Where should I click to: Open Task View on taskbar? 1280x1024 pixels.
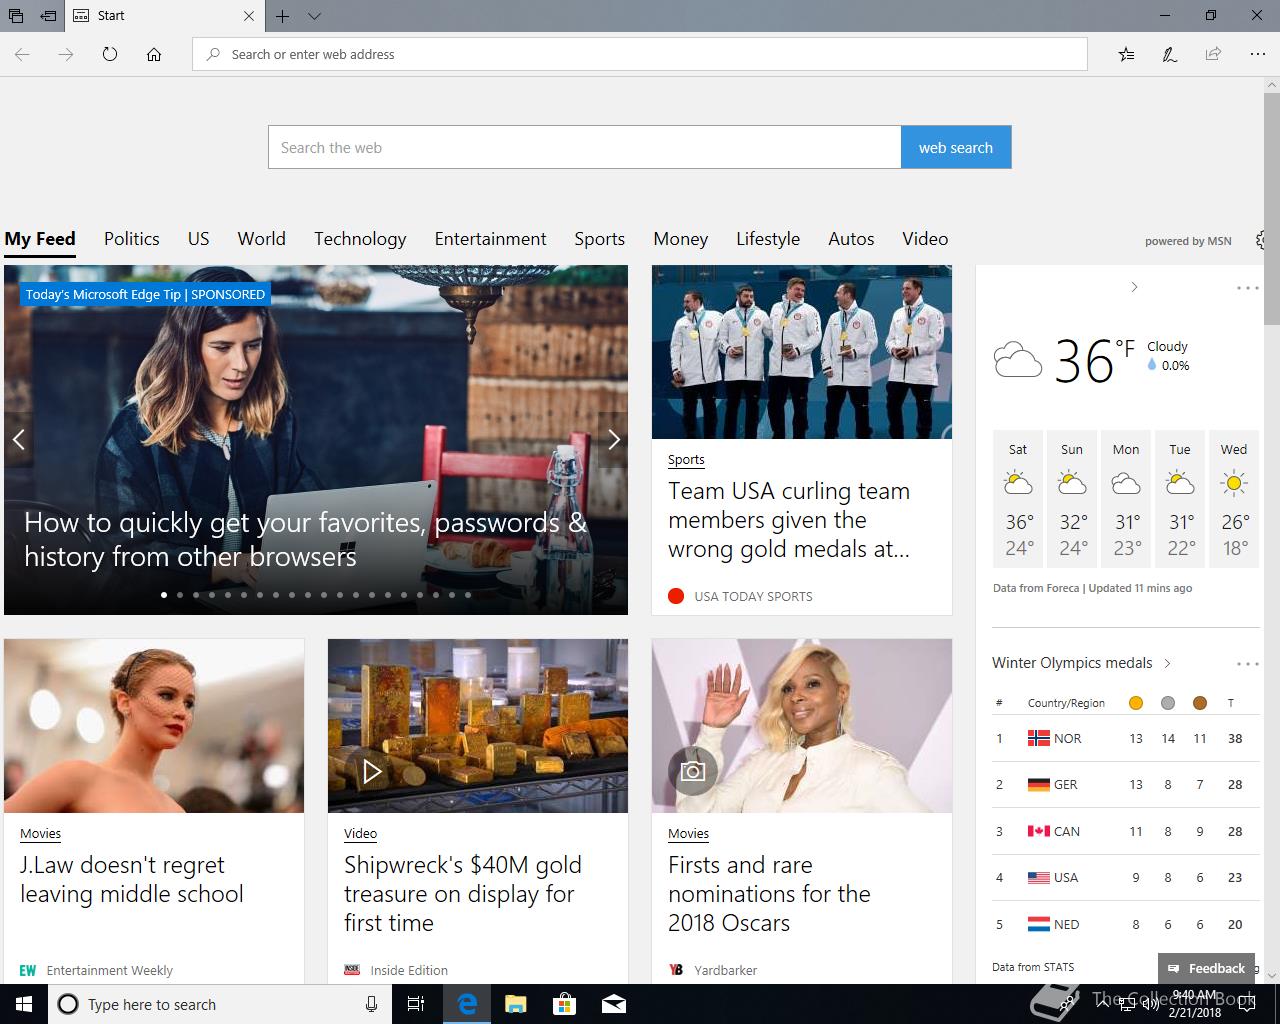417,1004
